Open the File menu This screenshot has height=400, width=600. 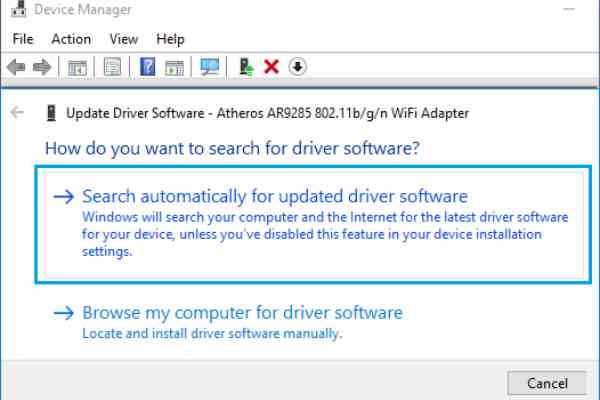[23, 39]
